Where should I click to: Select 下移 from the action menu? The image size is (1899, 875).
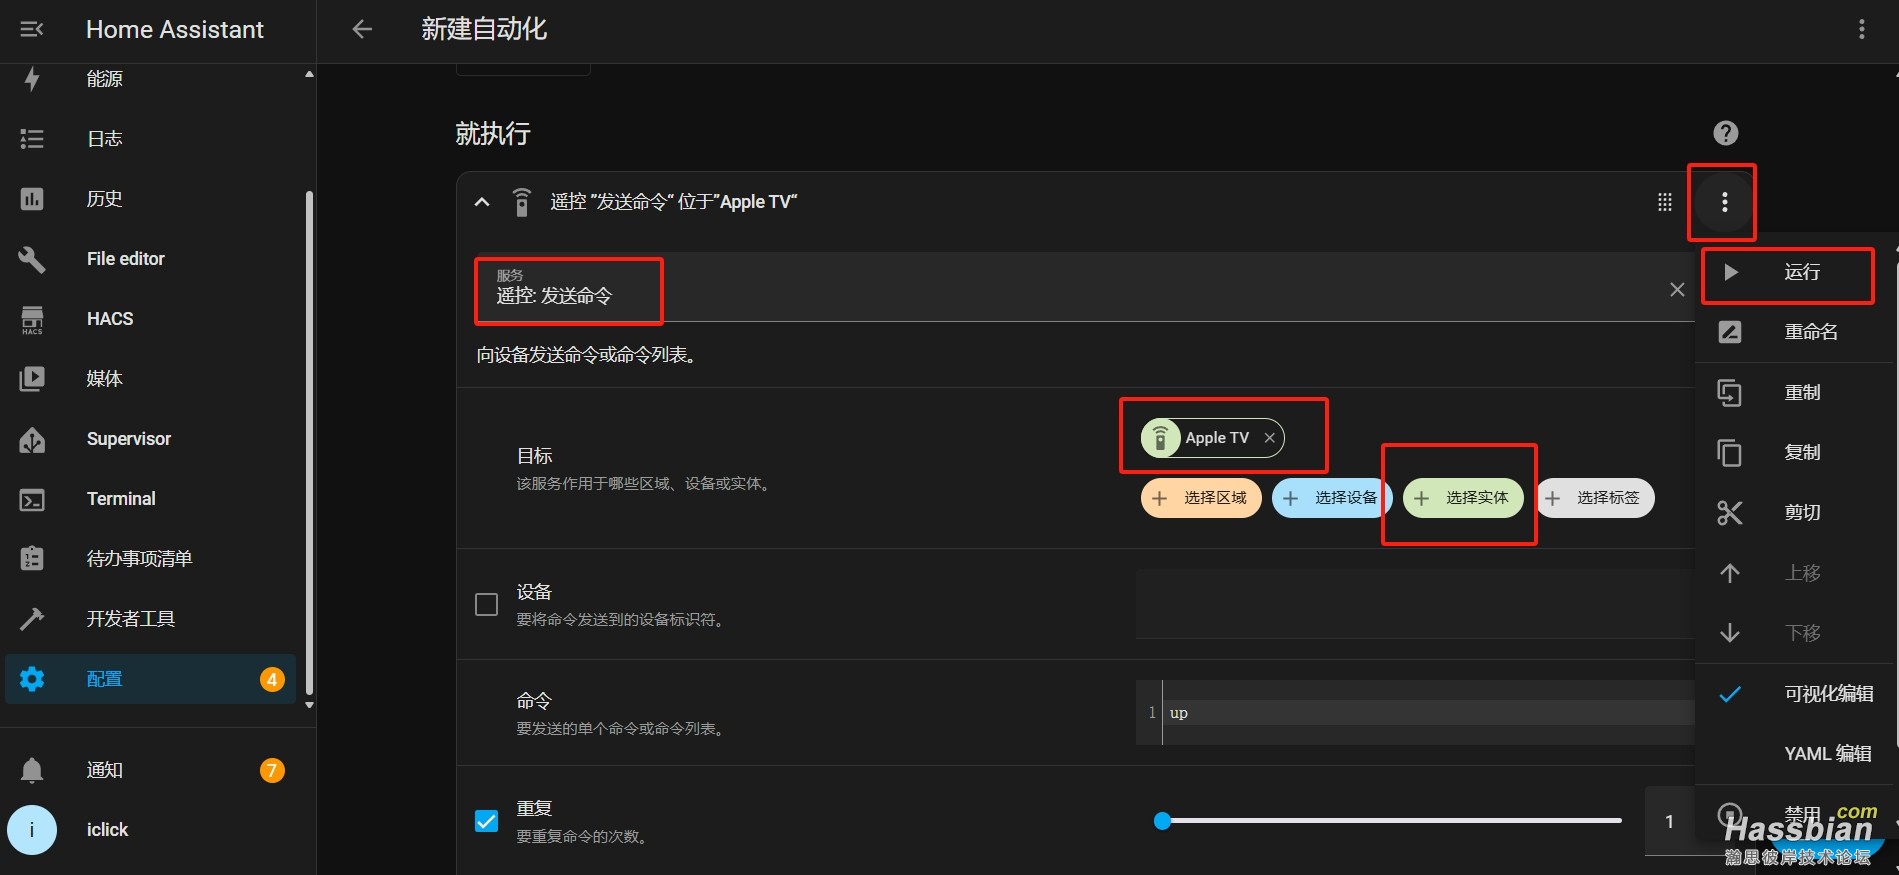[1796, 633]
